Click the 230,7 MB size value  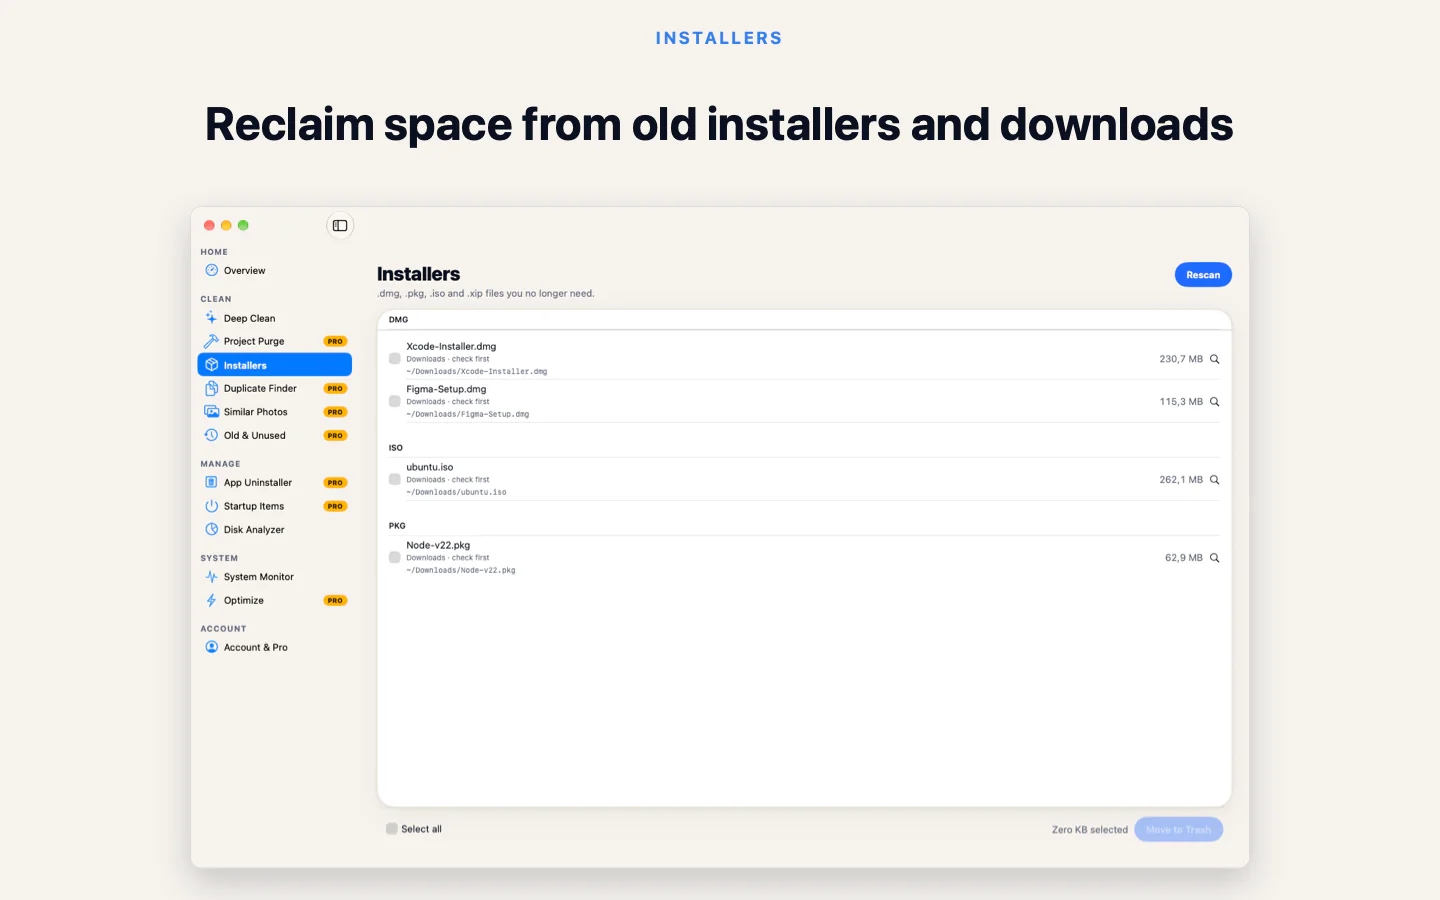[x=1181, y=359]
